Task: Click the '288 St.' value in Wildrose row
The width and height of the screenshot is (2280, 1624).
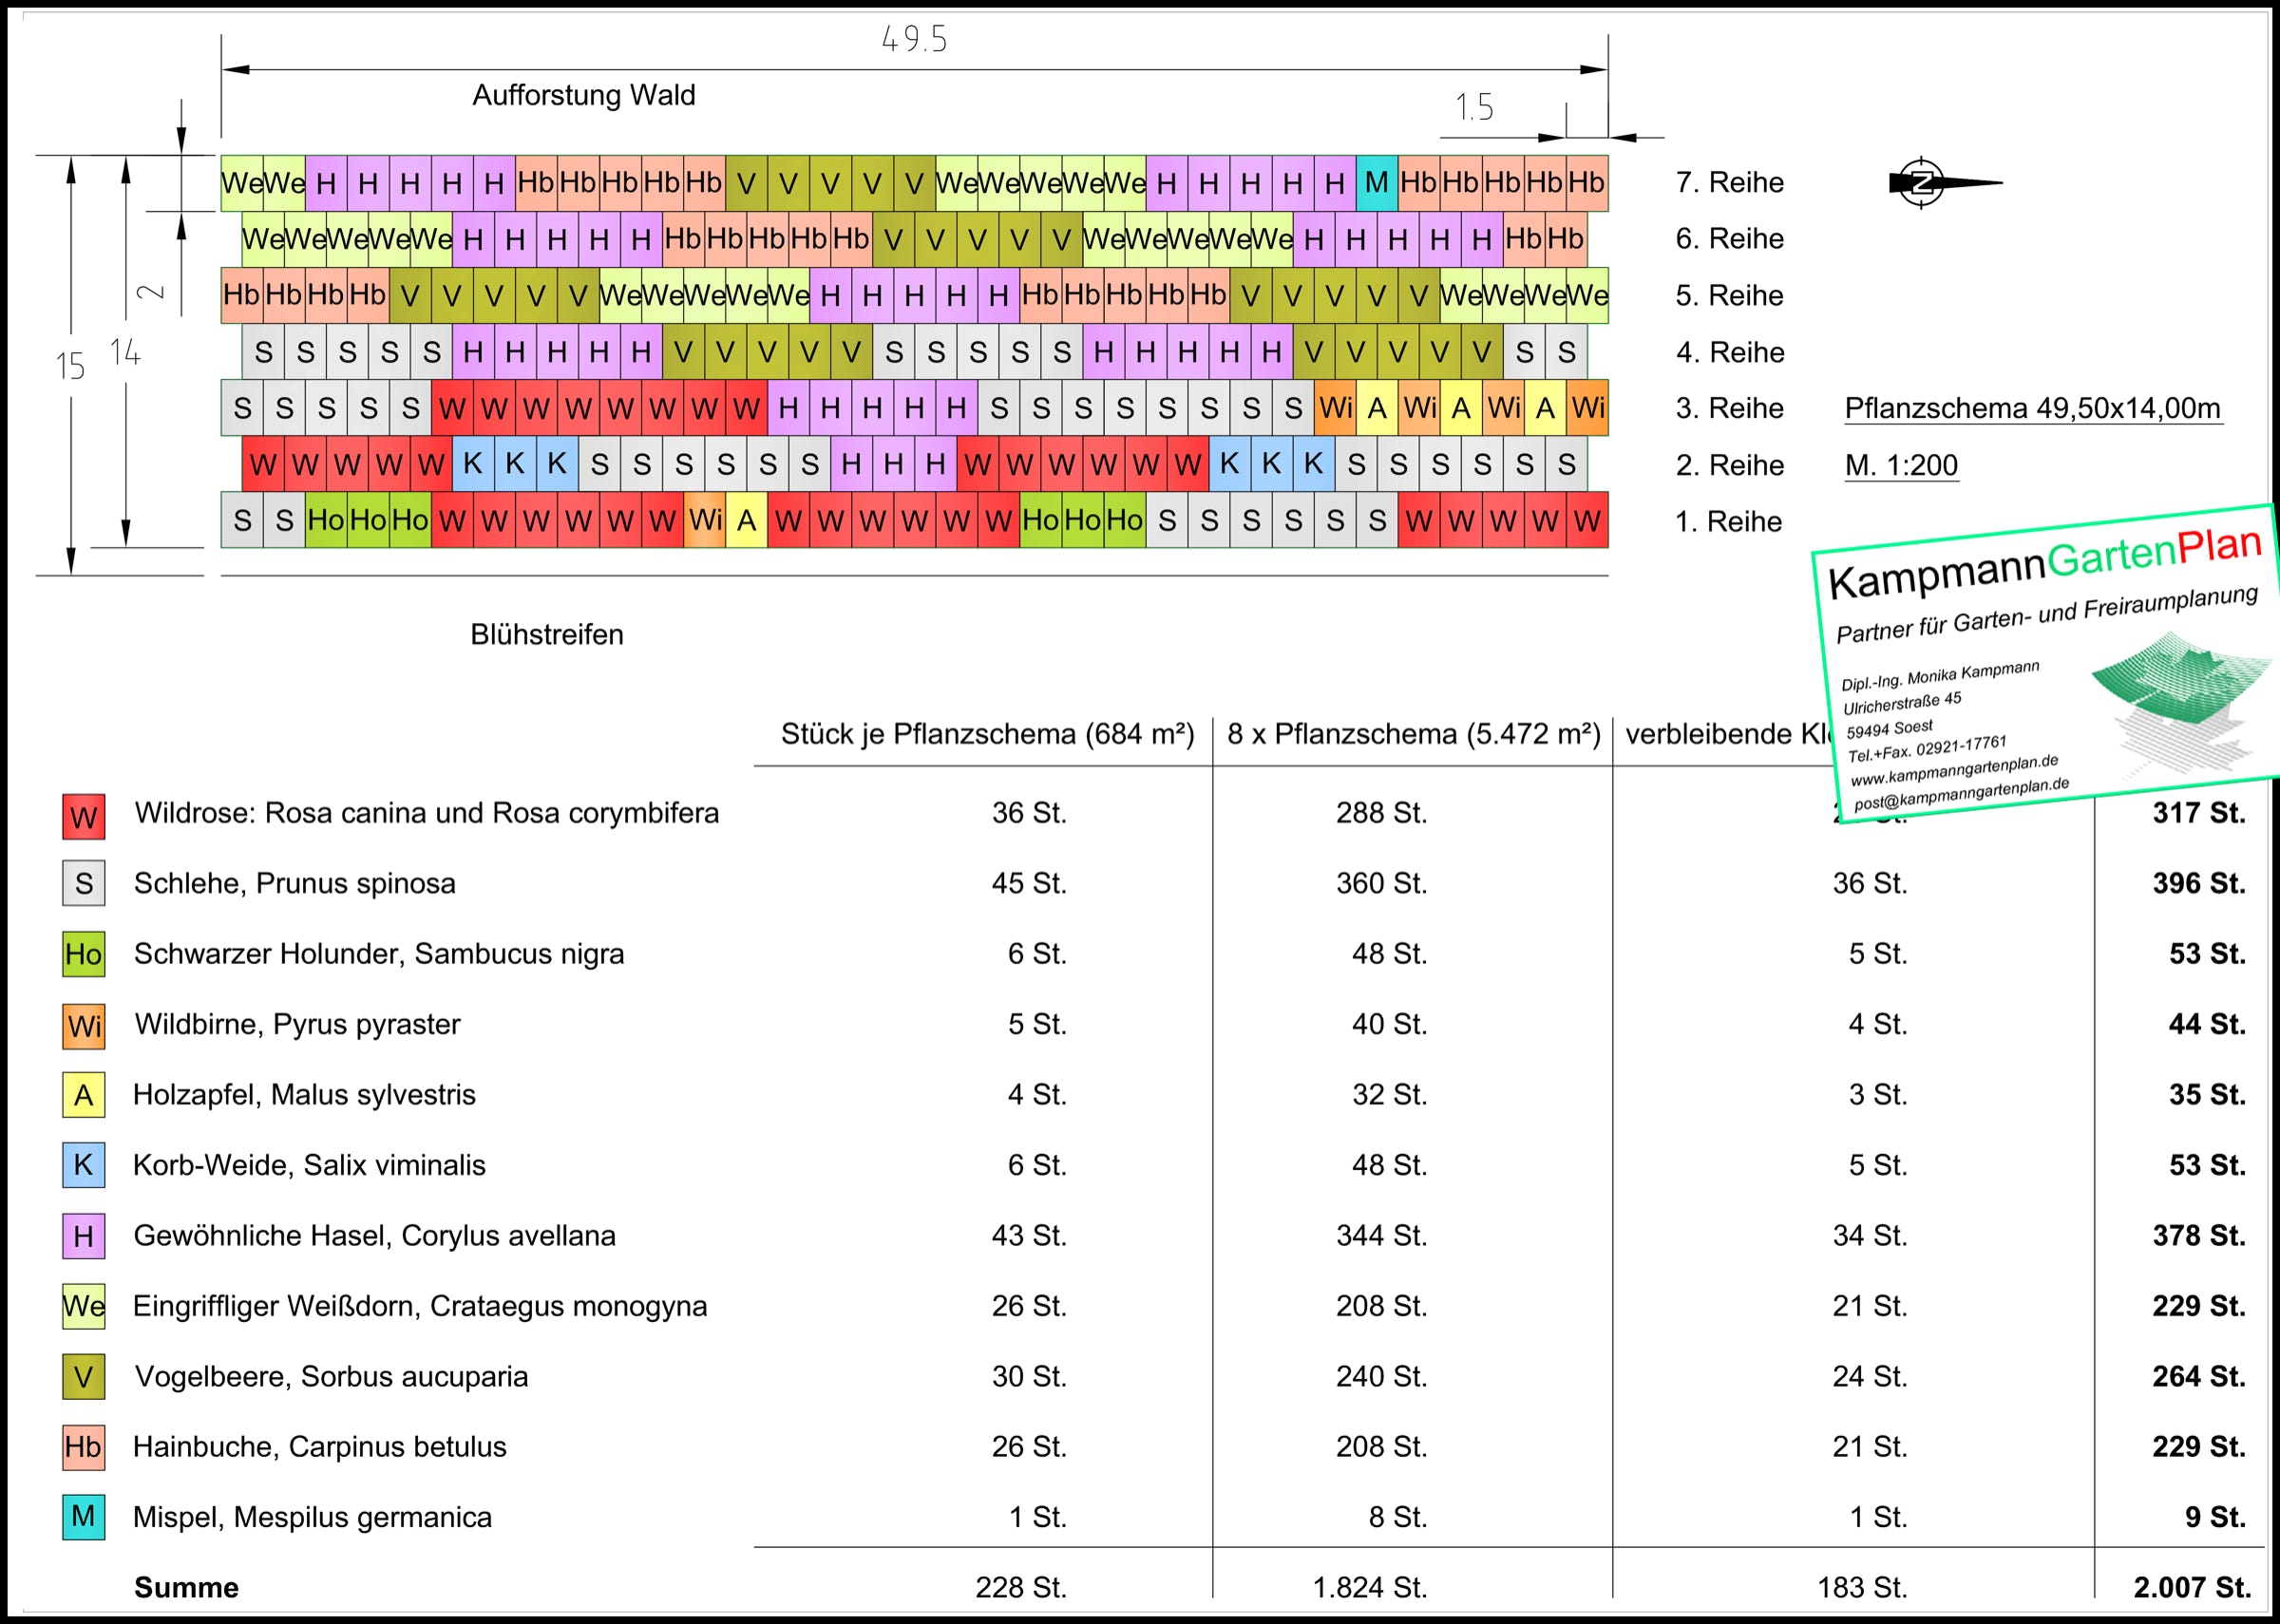Action: pyautogui.click(x=1381, y=813)
